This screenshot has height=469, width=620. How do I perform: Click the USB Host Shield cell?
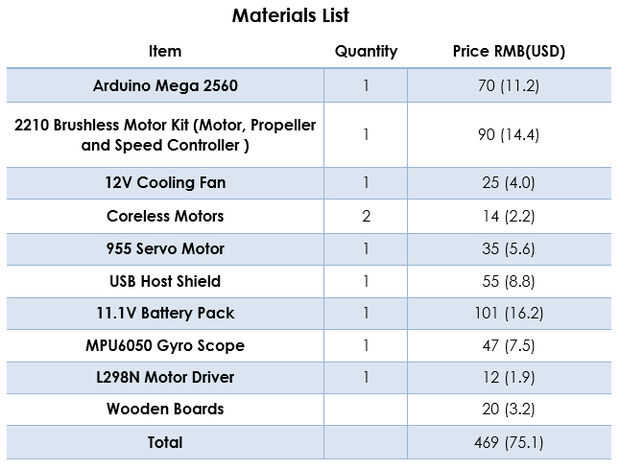click(165, 281)
